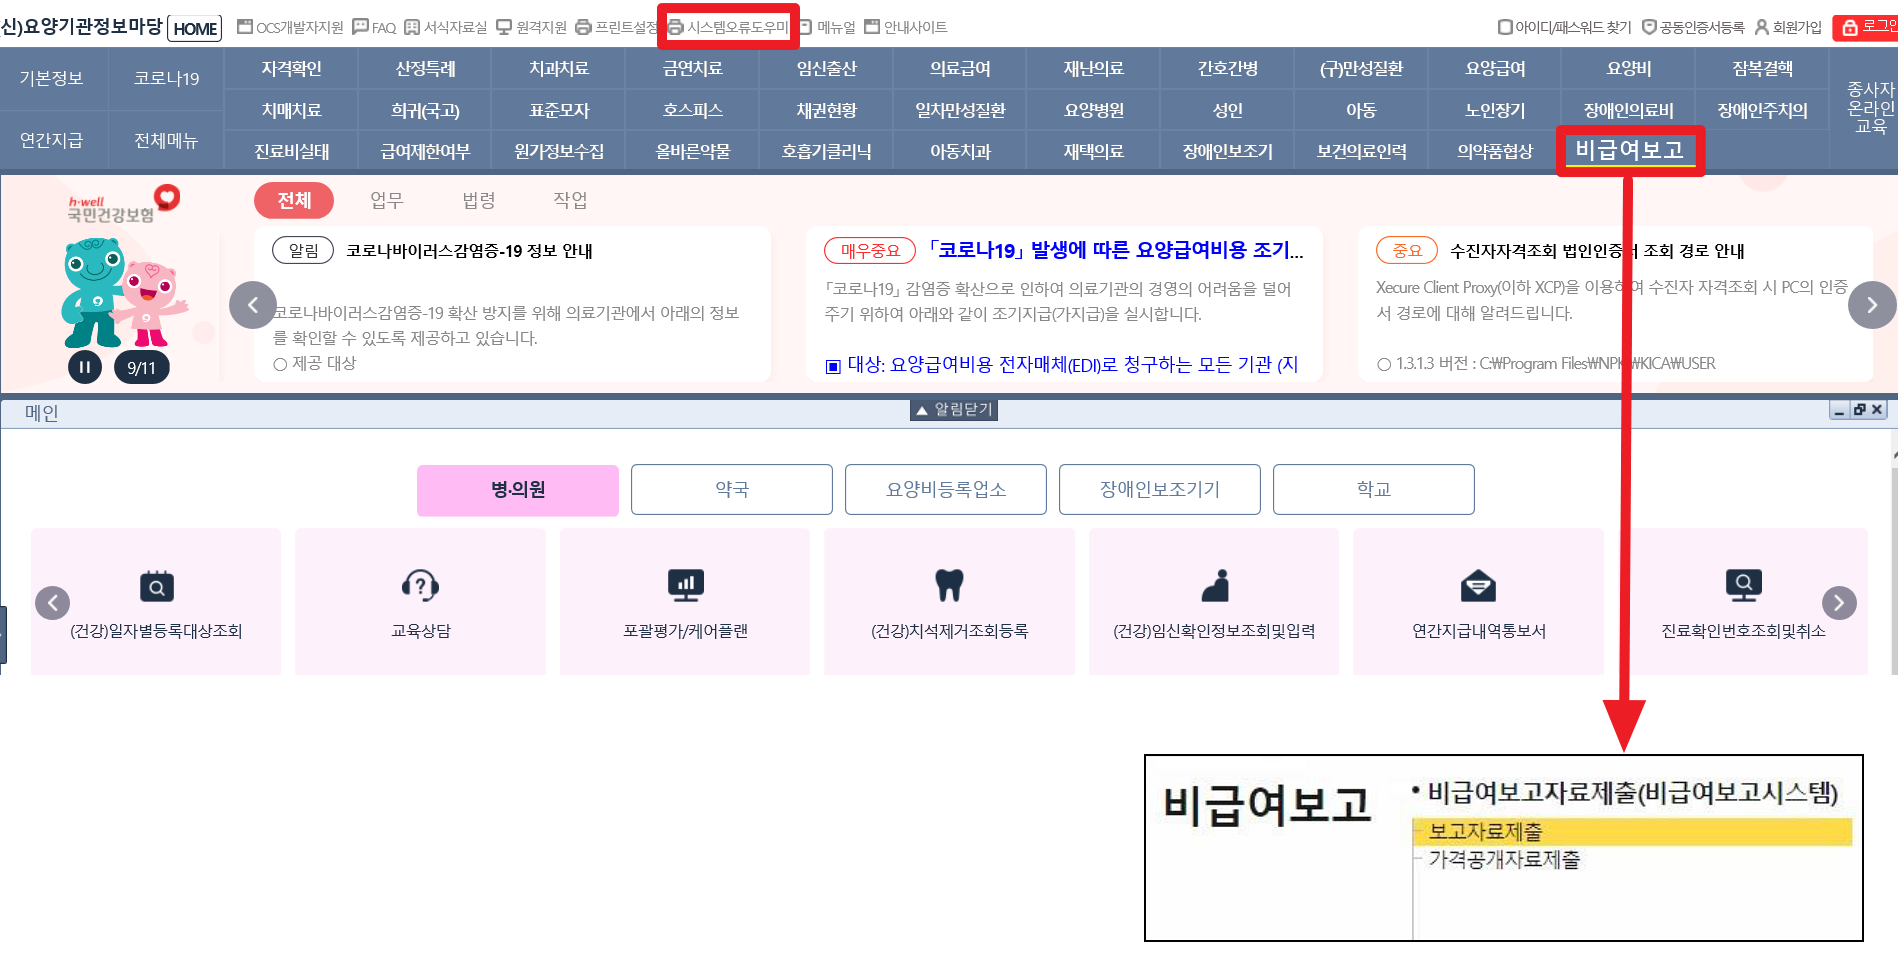
Task: Switch to the 법령 notice tab
Action: pyautogui.click(x=478, y=200)
